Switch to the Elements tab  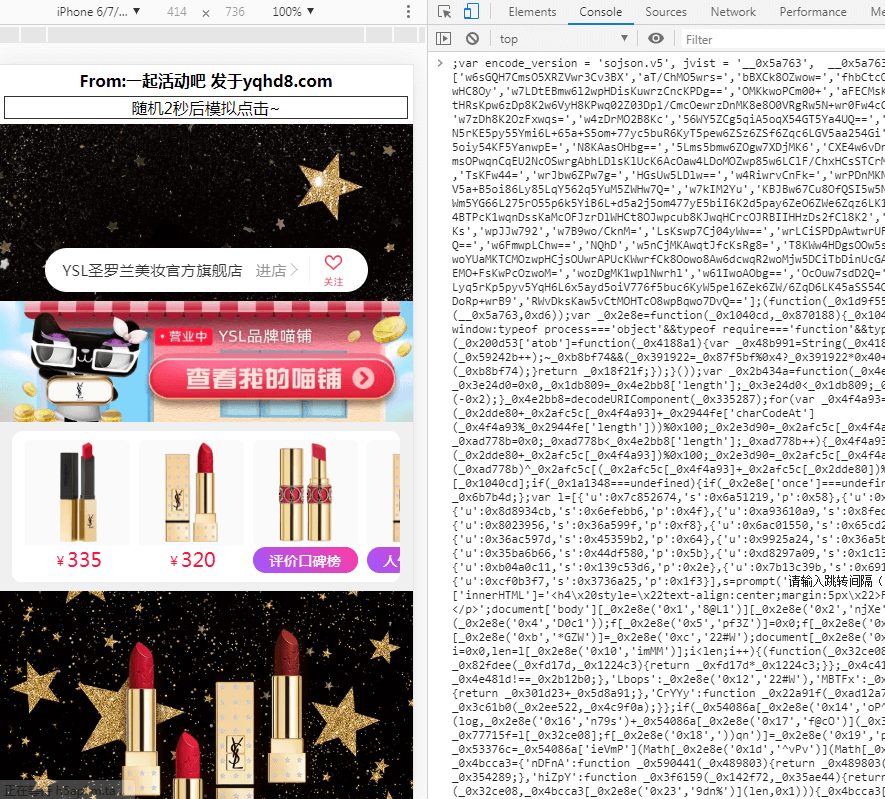(532, 12)
